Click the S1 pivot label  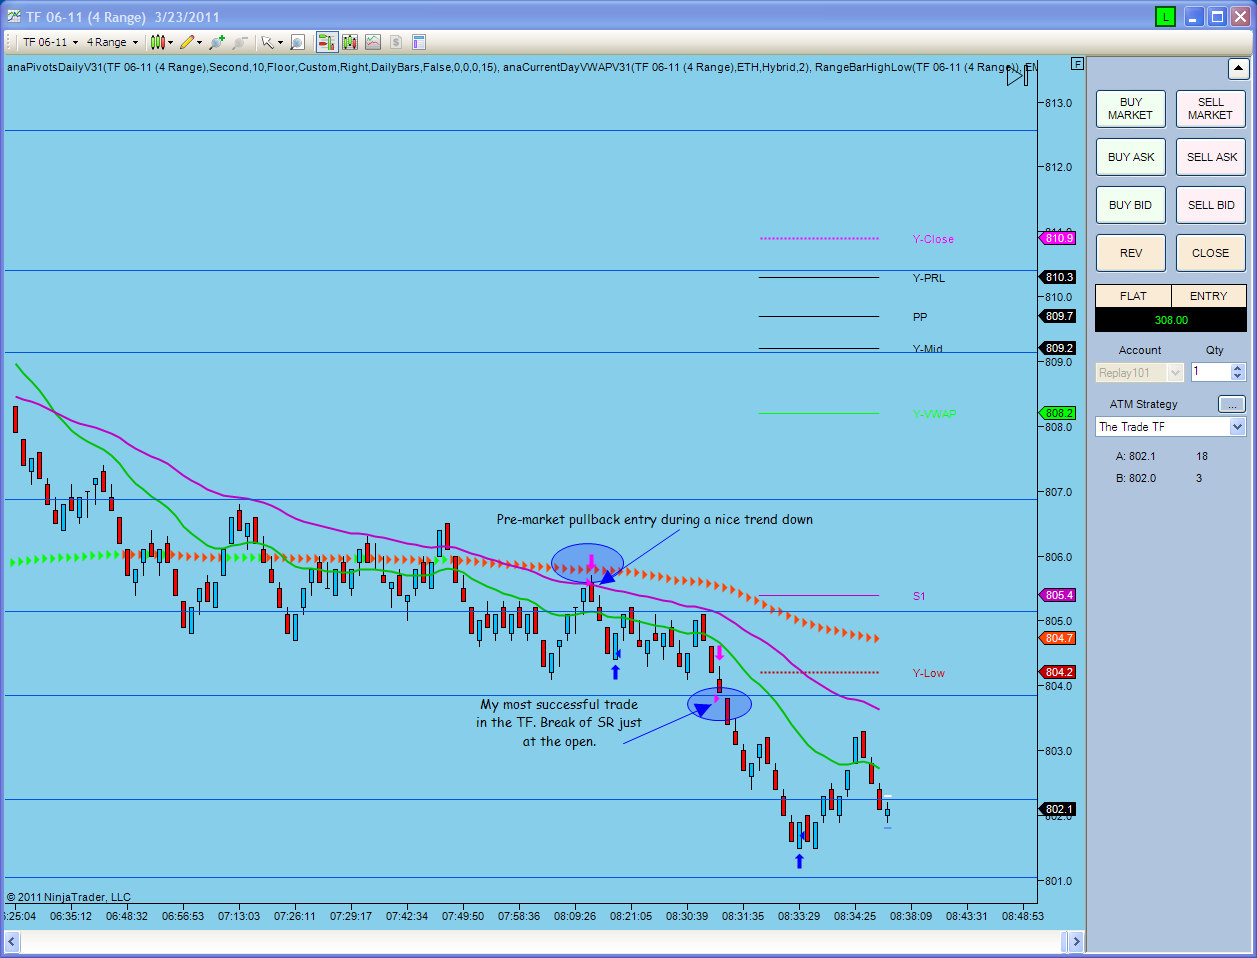pos(919,596)
